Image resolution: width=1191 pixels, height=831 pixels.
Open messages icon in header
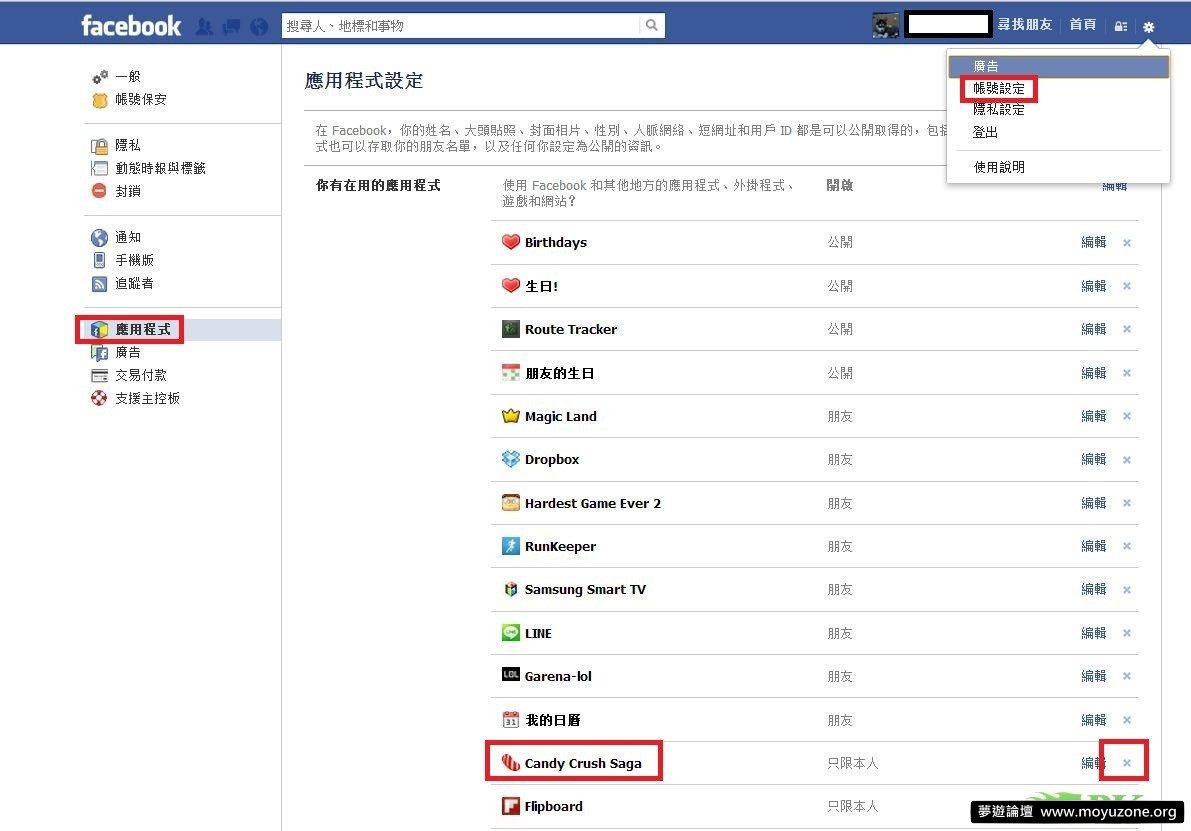click(x=232, y=27)
